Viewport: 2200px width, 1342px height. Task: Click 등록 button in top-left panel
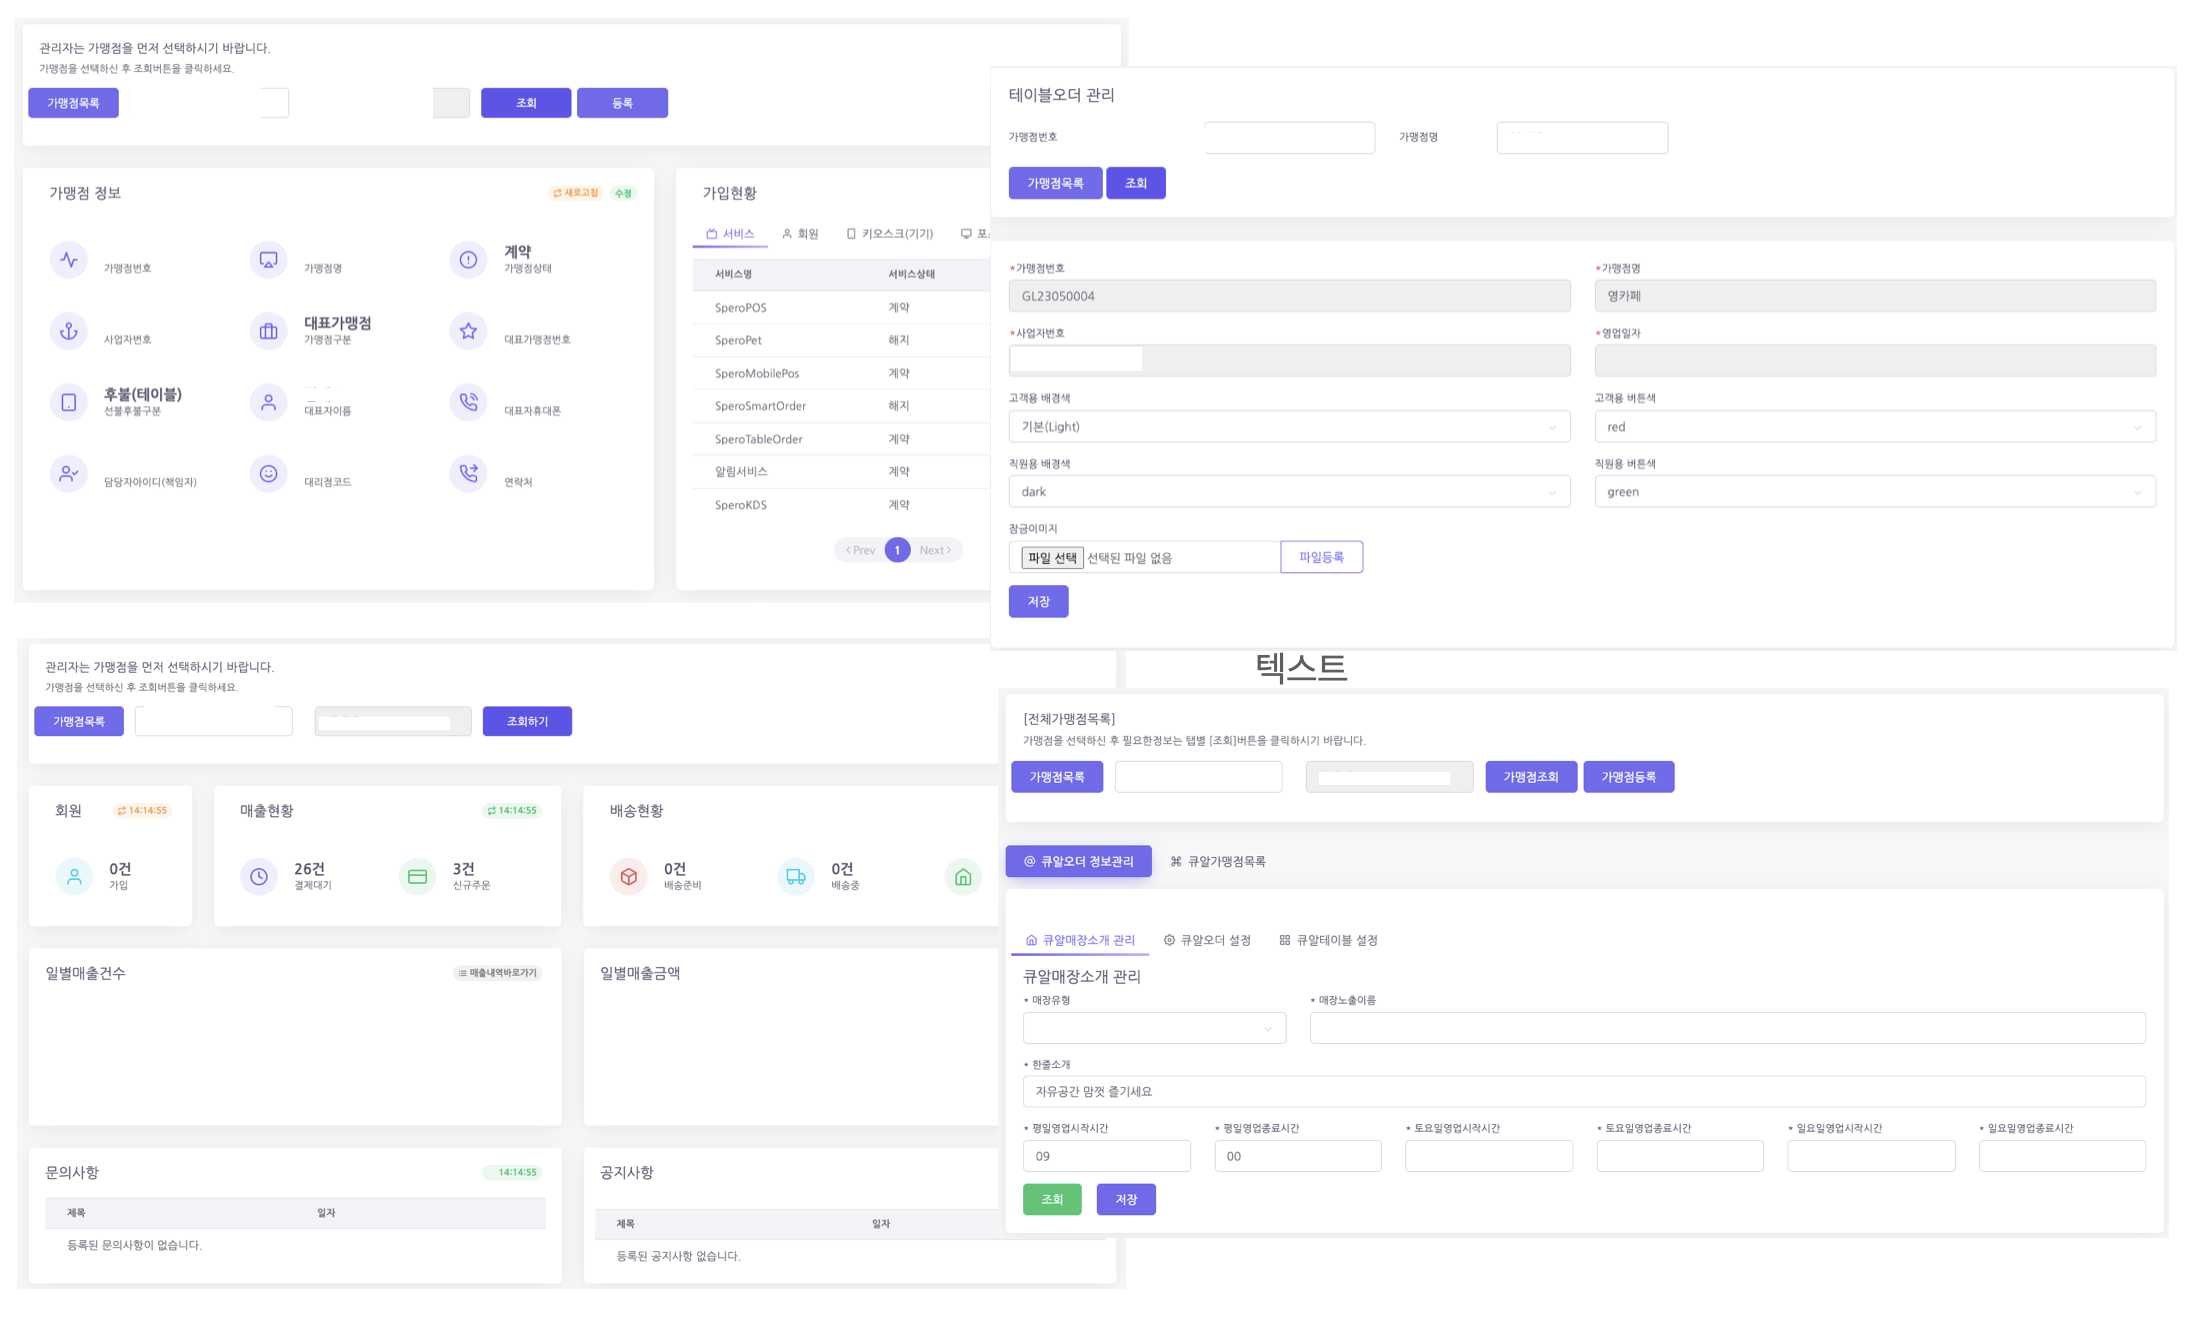pos(622,103)
